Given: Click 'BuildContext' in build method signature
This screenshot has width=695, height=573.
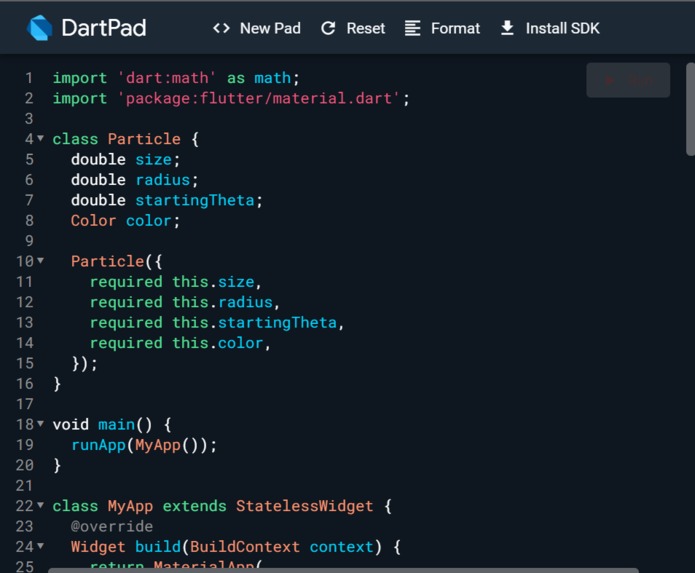Looking at the screenshot, I should tap(245, 547).
